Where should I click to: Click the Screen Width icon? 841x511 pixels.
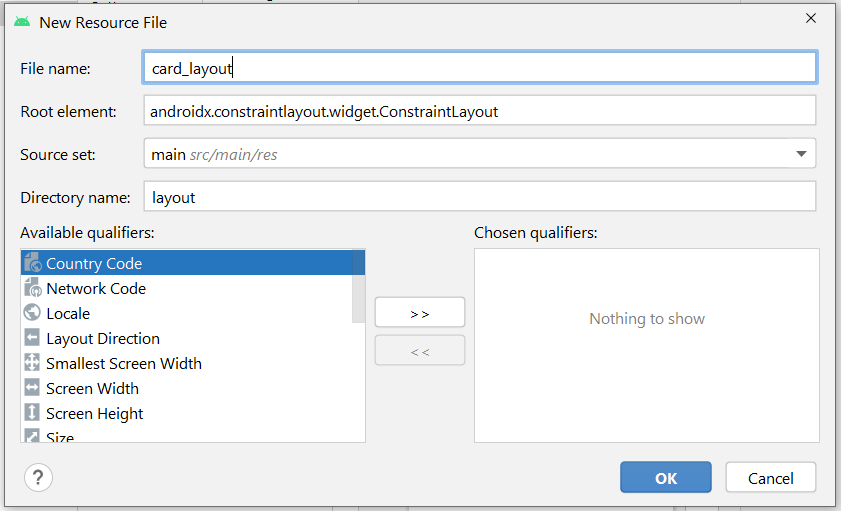pyautogui.click(x=31, y=389)
